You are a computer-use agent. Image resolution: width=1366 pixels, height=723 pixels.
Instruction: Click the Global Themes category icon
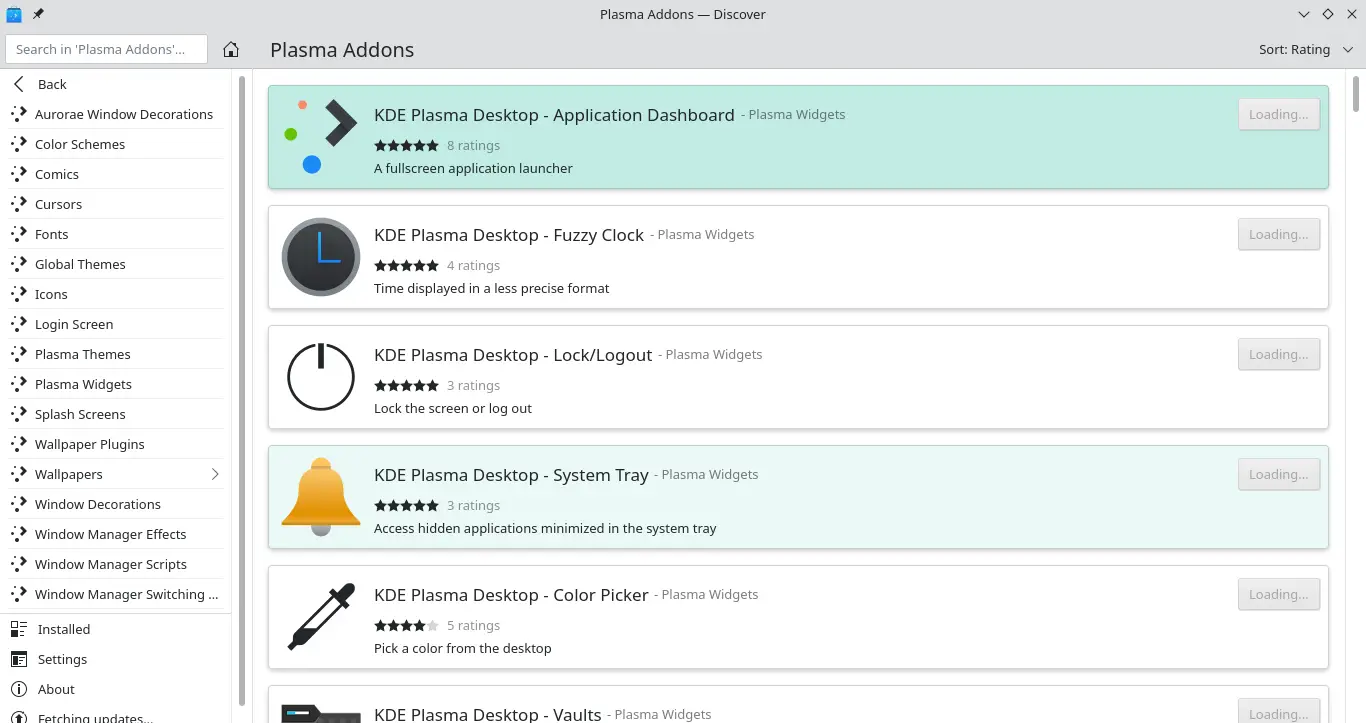(19, 264)
